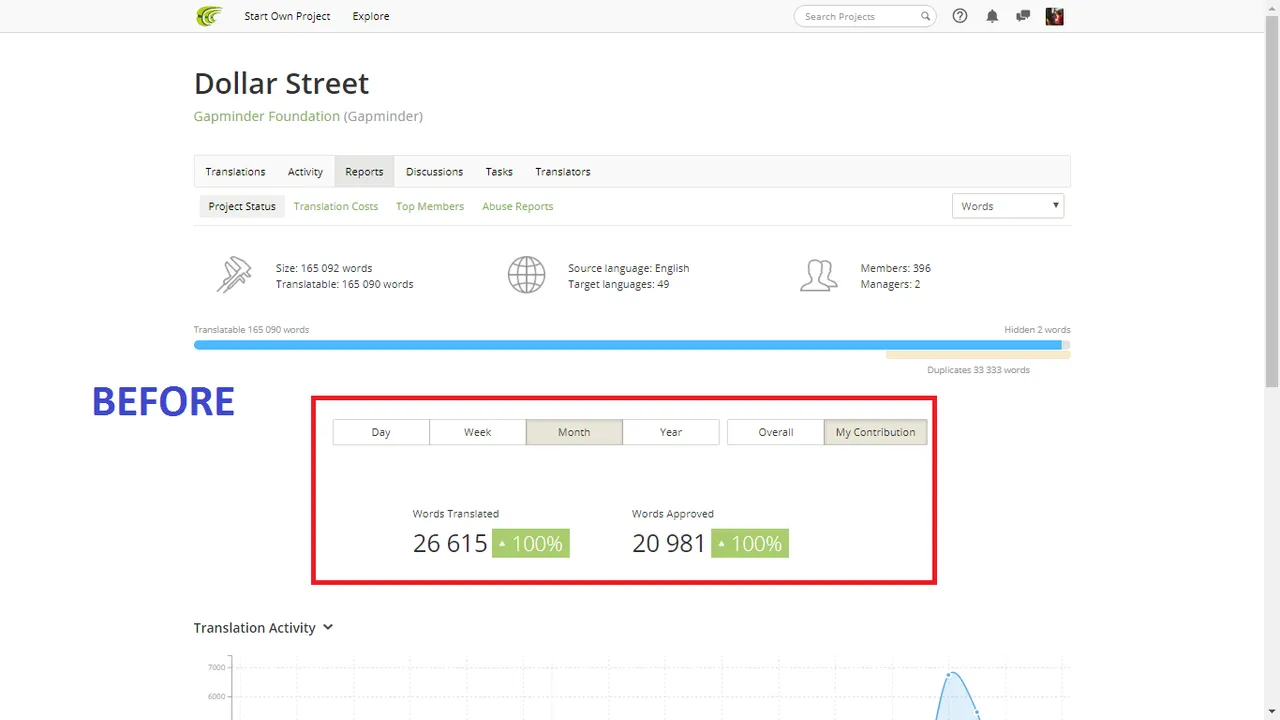Click the globe languages icon

click(x=526, y=275)
